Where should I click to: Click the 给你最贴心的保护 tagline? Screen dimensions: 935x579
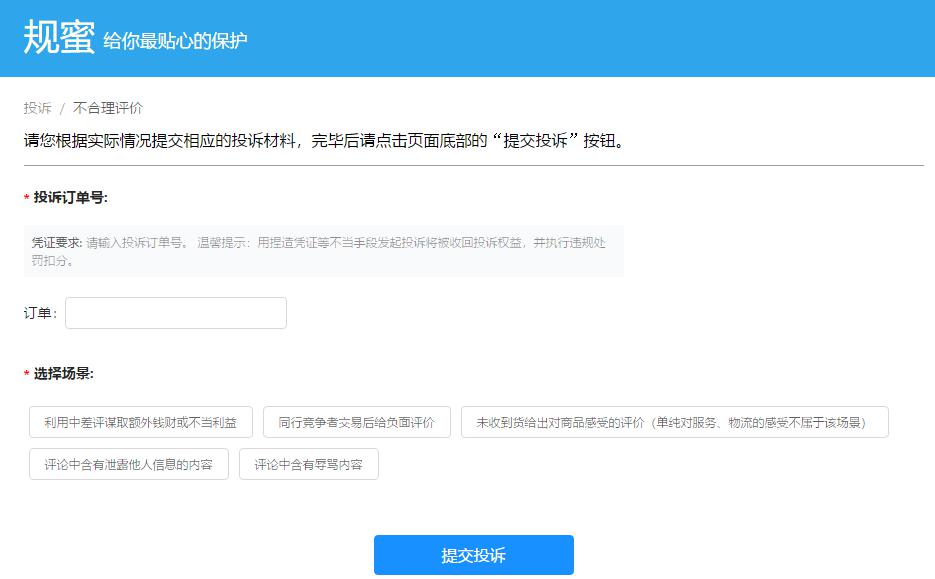pos(176,40)
